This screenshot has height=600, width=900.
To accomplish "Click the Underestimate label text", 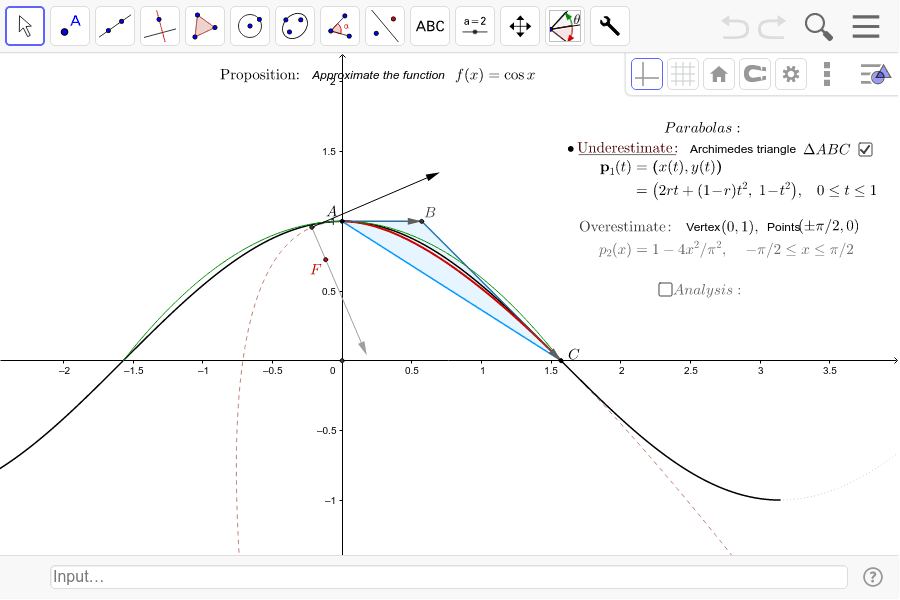I will [627, 148].
